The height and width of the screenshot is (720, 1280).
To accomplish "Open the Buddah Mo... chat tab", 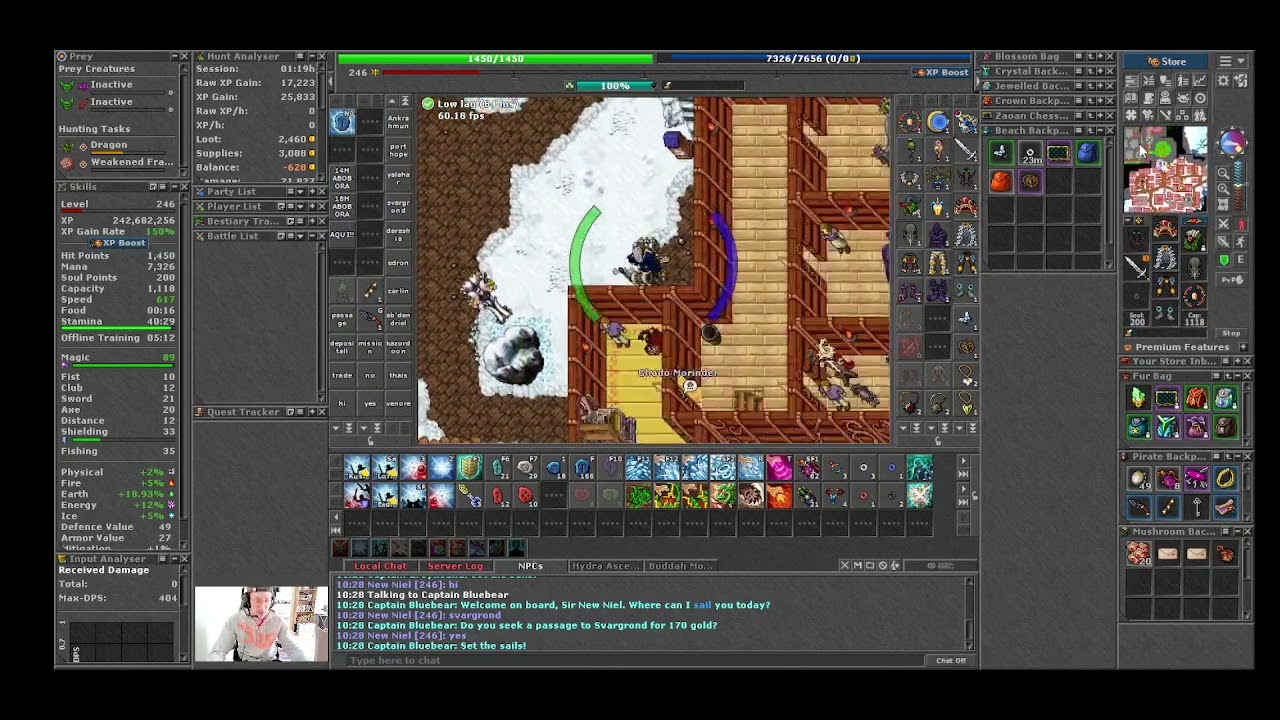I will click(680, 566).
